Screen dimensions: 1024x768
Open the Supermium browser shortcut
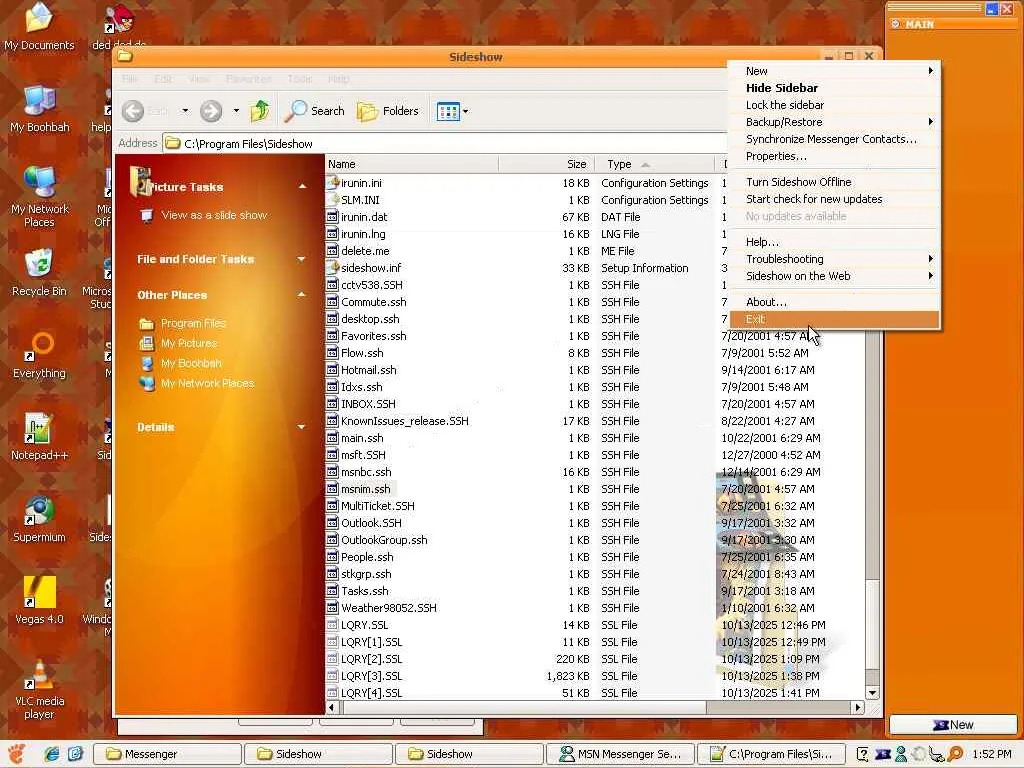(39, 512)
